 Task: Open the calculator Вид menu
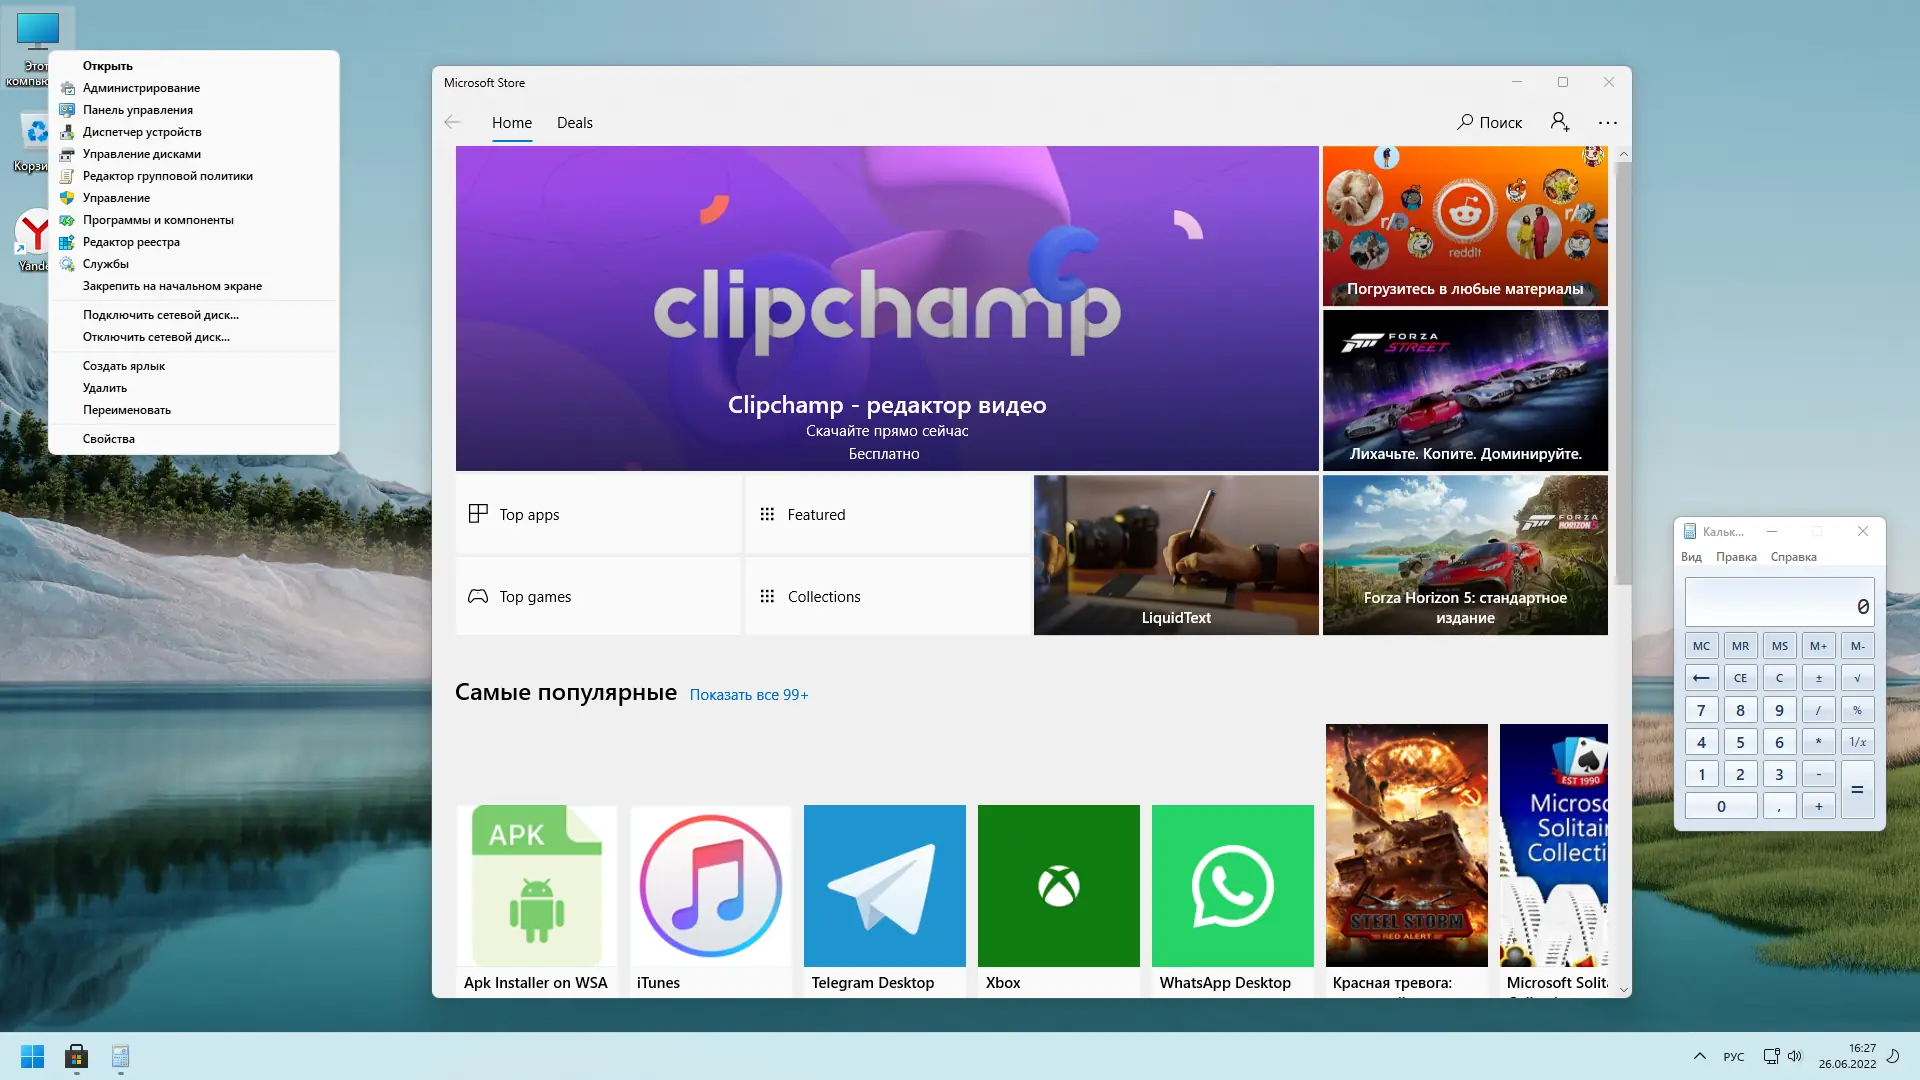click(x=1691, y=557)
